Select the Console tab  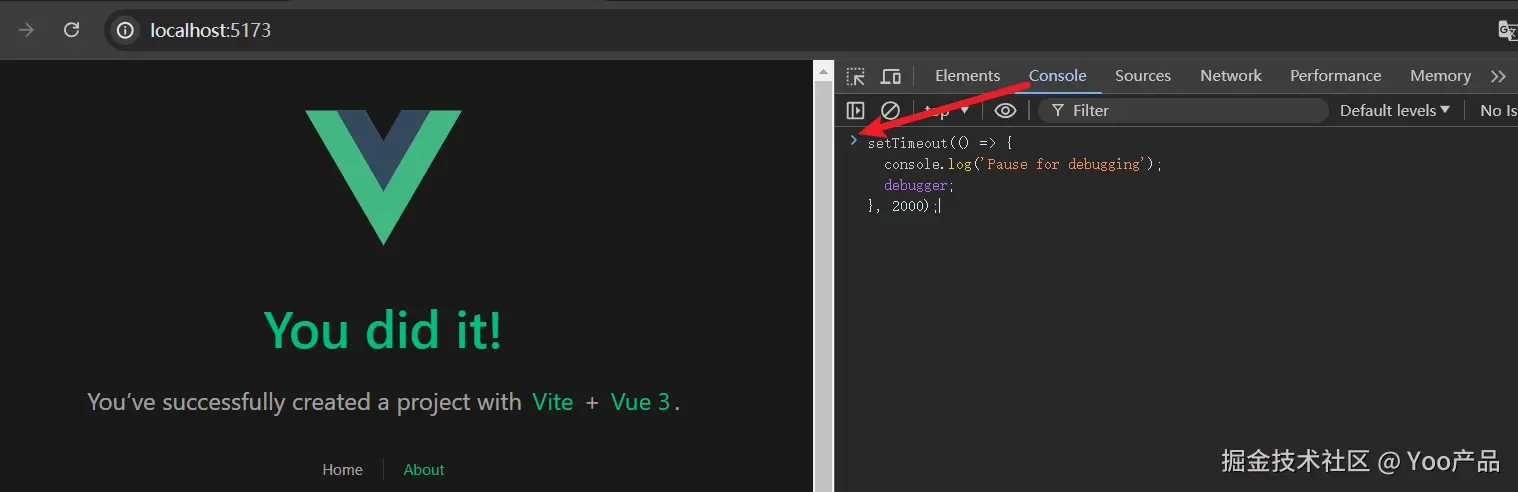pos(1057,76)
